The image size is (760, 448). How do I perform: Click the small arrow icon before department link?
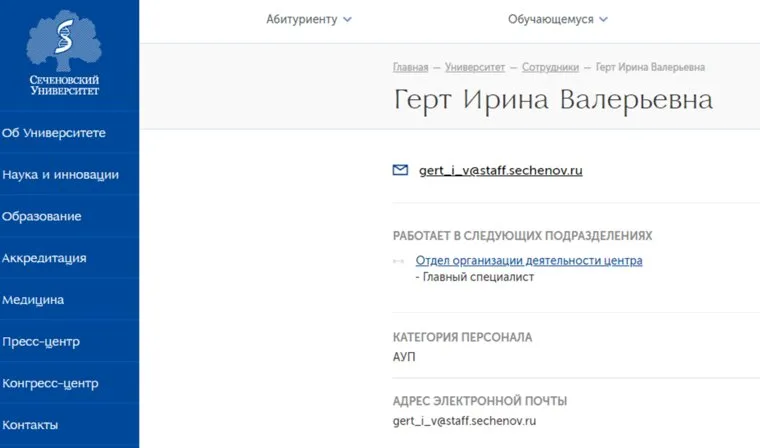[x=399, y=261]
